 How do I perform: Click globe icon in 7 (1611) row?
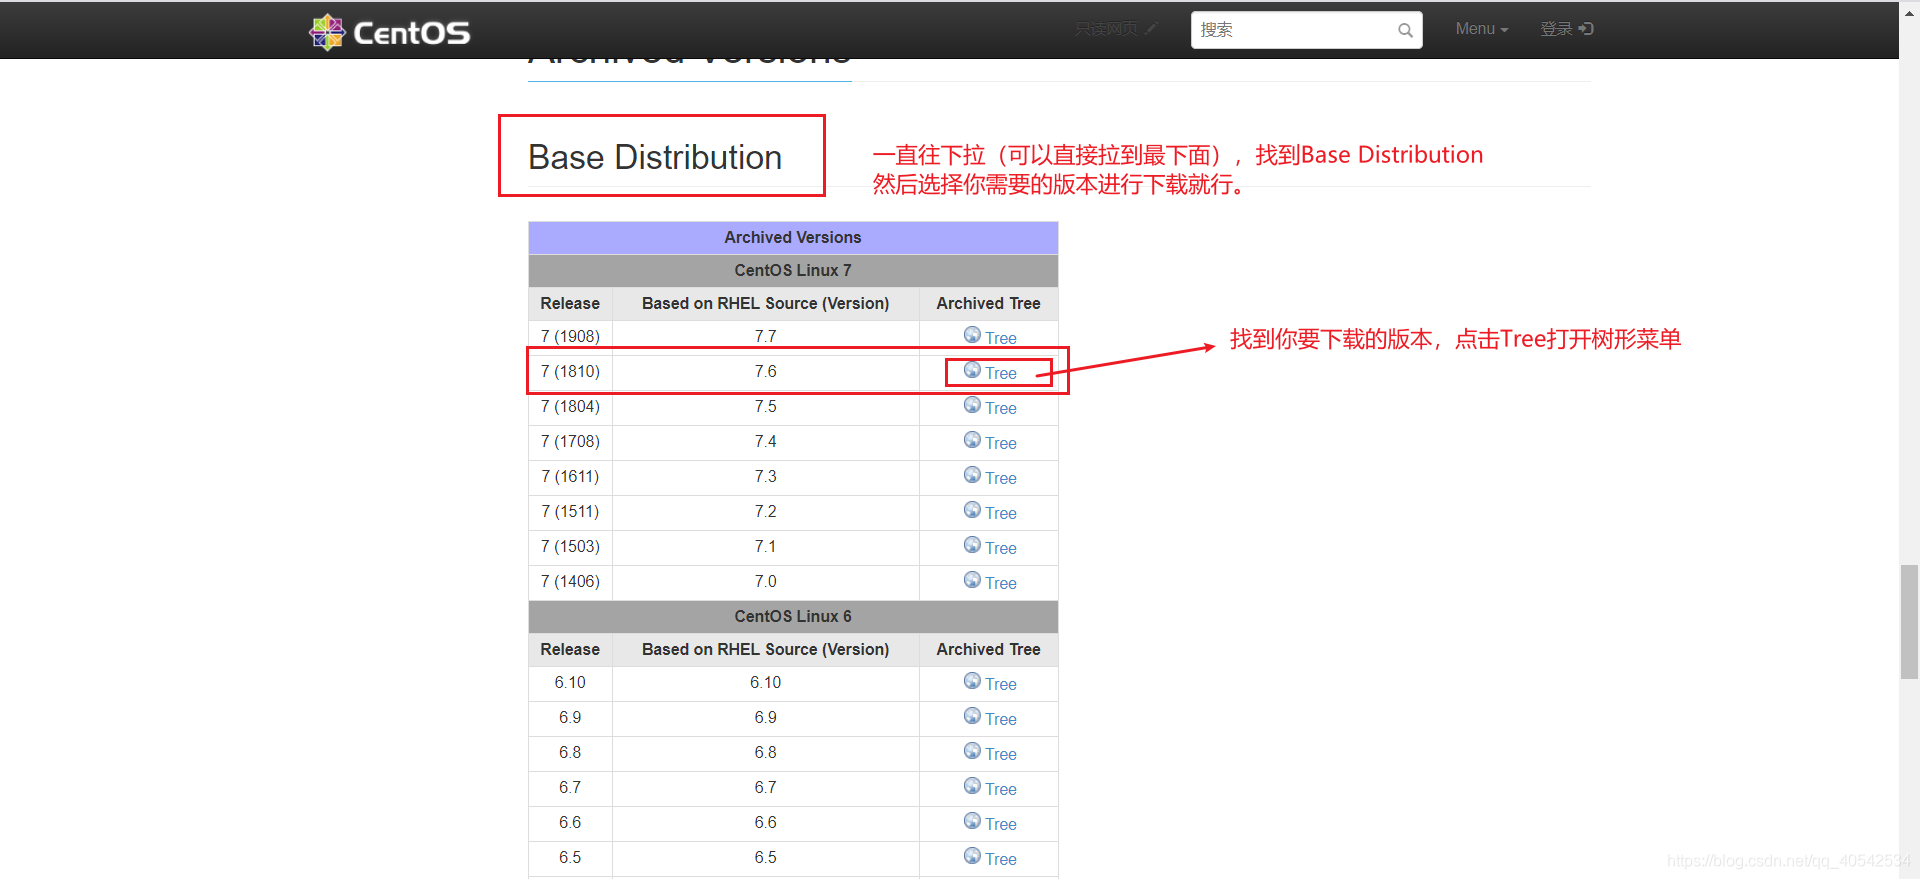click(x=972, y=474)
